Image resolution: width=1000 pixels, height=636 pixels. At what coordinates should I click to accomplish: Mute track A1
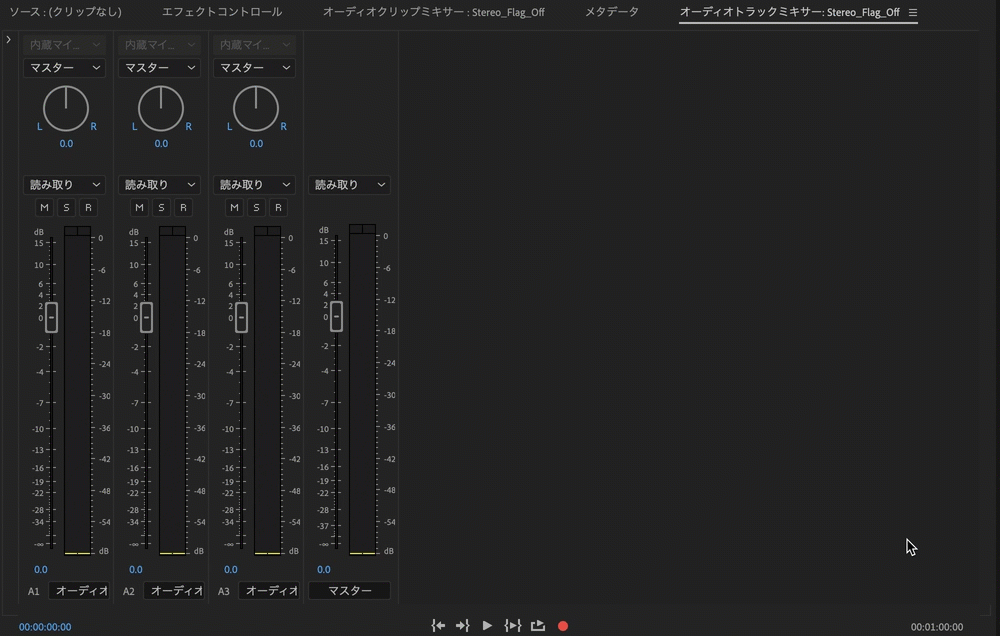(x=44, y=207)
